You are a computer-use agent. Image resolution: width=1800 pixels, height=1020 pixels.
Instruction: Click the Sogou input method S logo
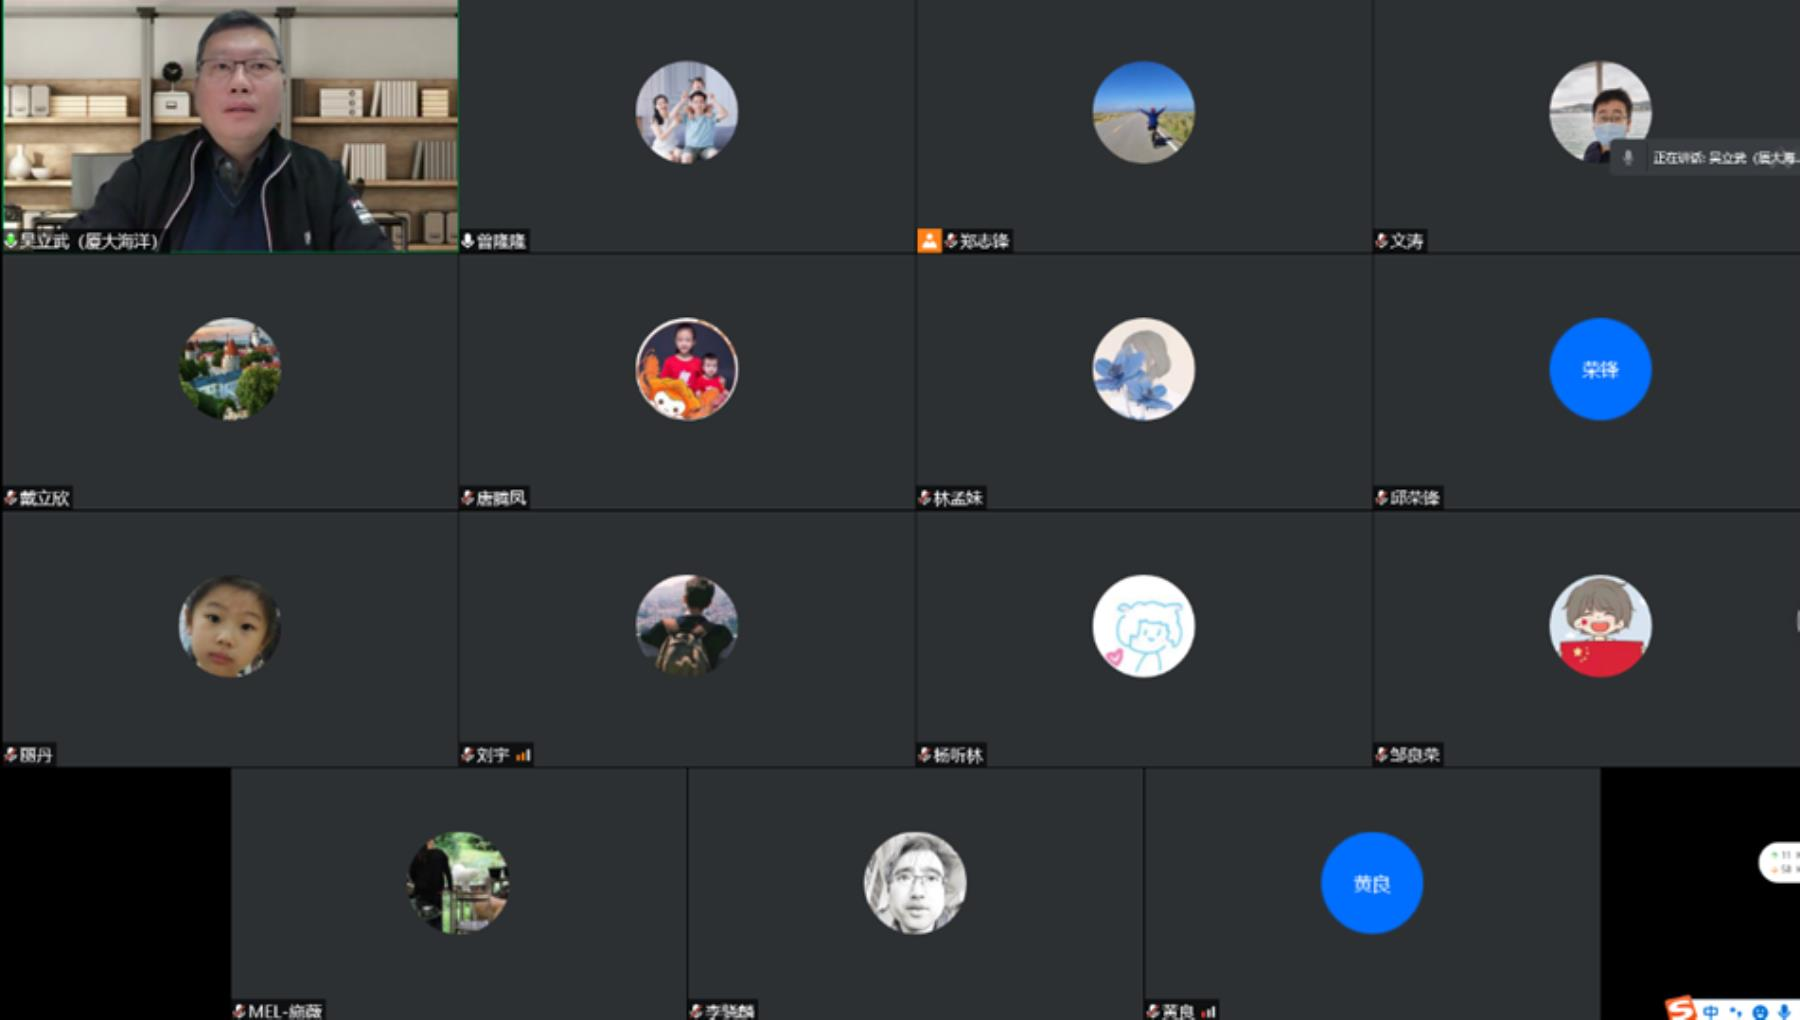(1681, 1009)
